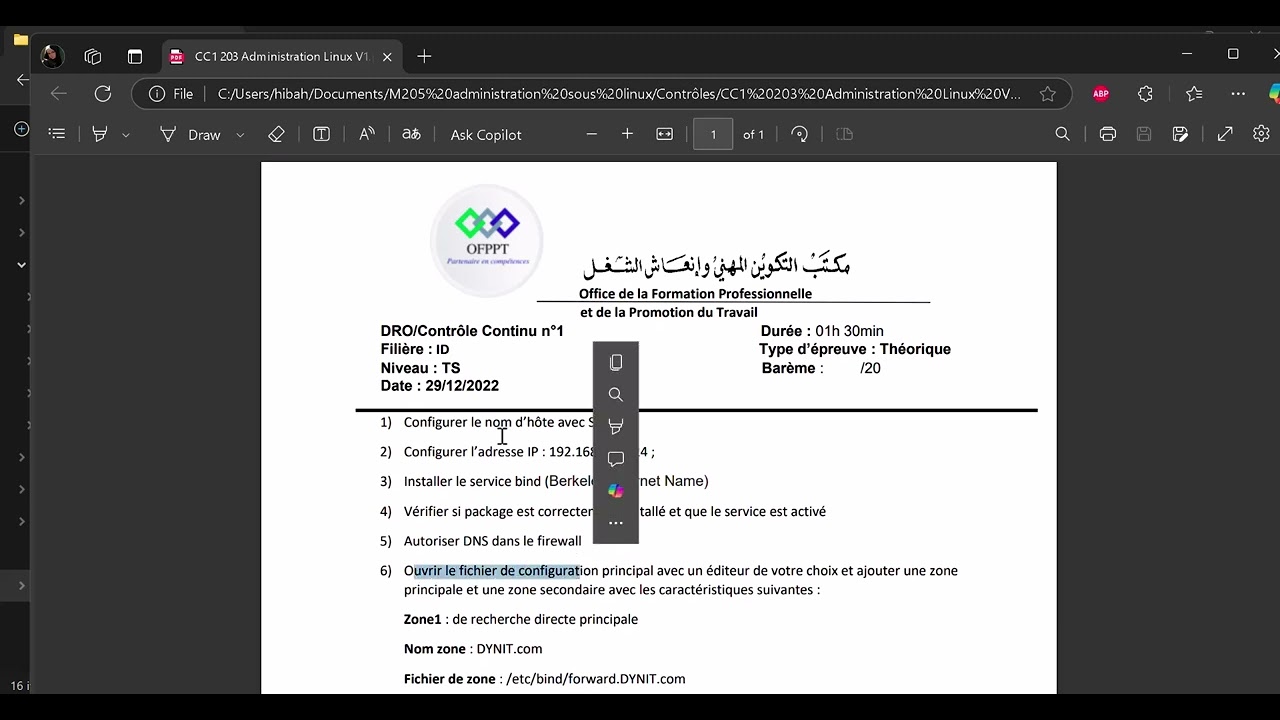Click the line 'Installer le service bind'
Image resolution: width=1280 pixels, height=720 pixels.
556,481
